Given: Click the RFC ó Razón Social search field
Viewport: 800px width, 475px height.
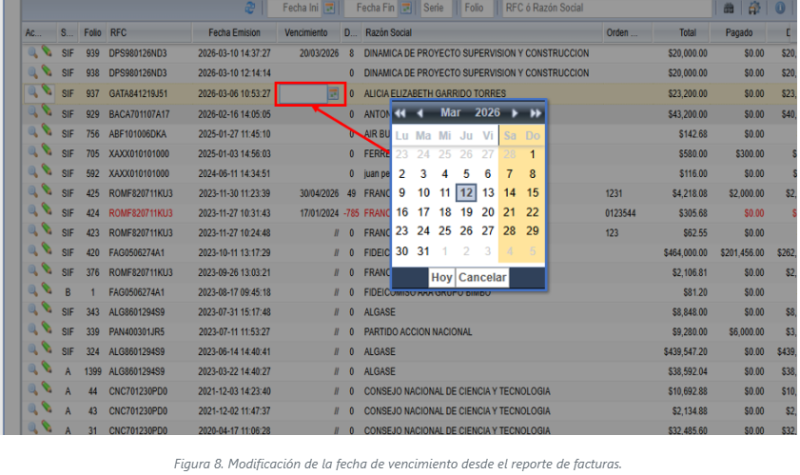Looking at the screenshot, I should click(x=607, y=8).
